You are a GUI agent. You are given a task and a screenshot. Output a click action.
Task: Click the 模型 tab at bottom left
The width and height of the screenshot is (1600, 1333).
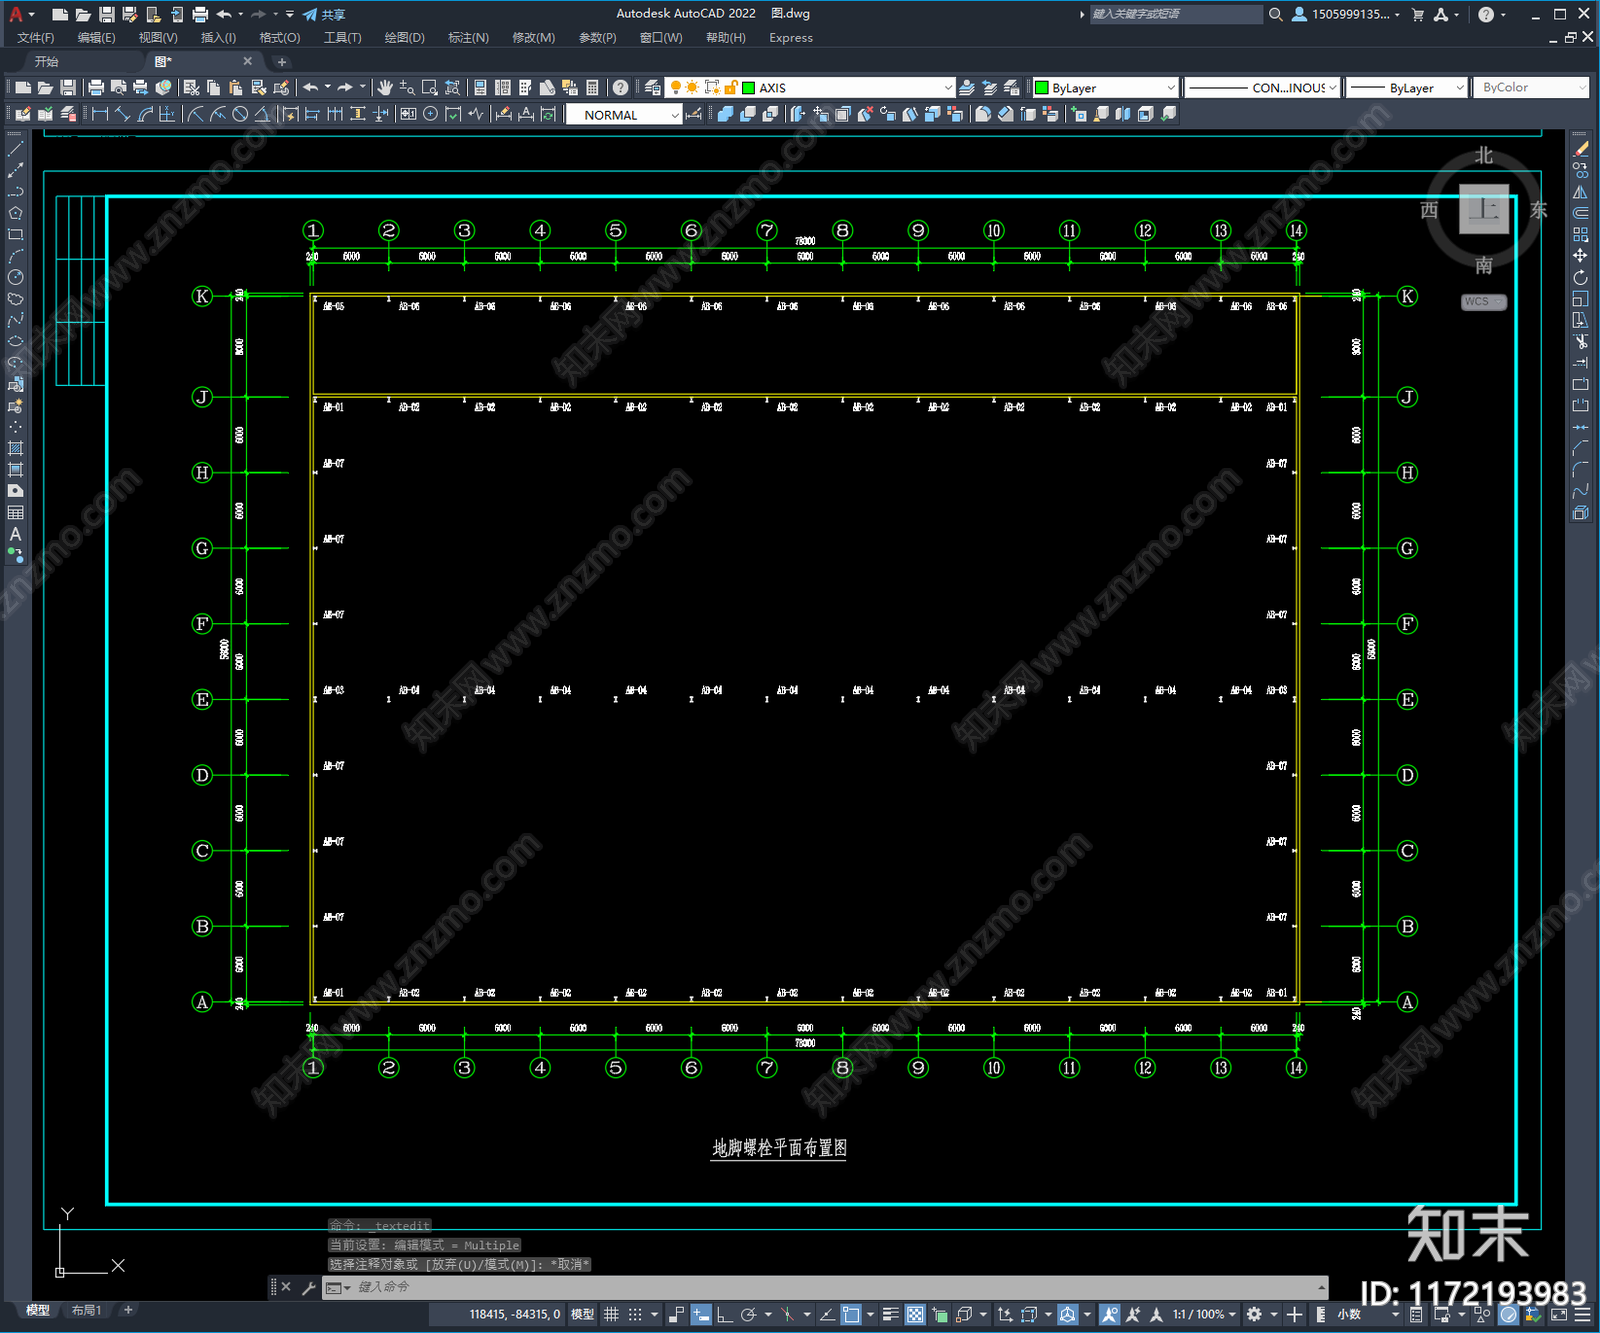point(38,1310)
